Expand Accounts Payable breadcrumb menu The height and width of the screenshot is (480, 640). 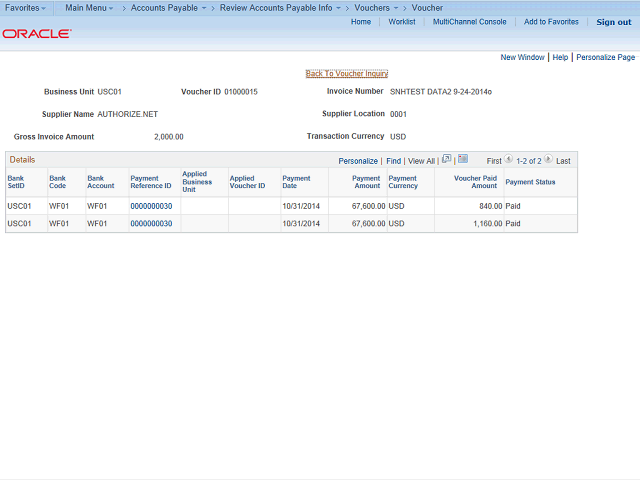click(169, 7)
